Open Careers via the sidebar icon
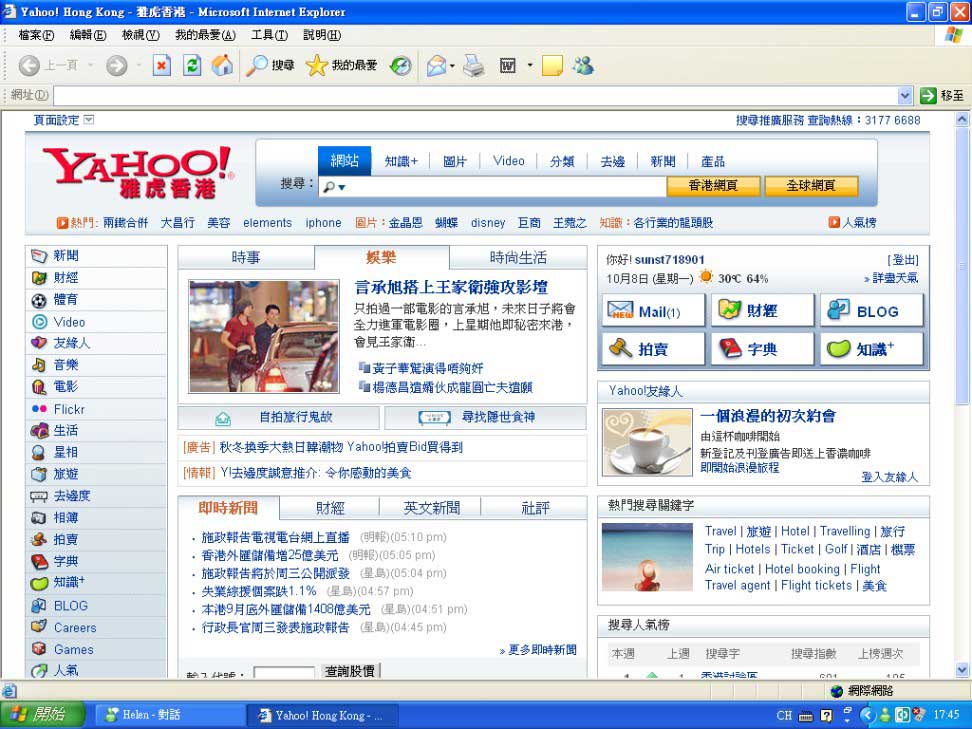972x729 pixels. [x=39, y=627]
